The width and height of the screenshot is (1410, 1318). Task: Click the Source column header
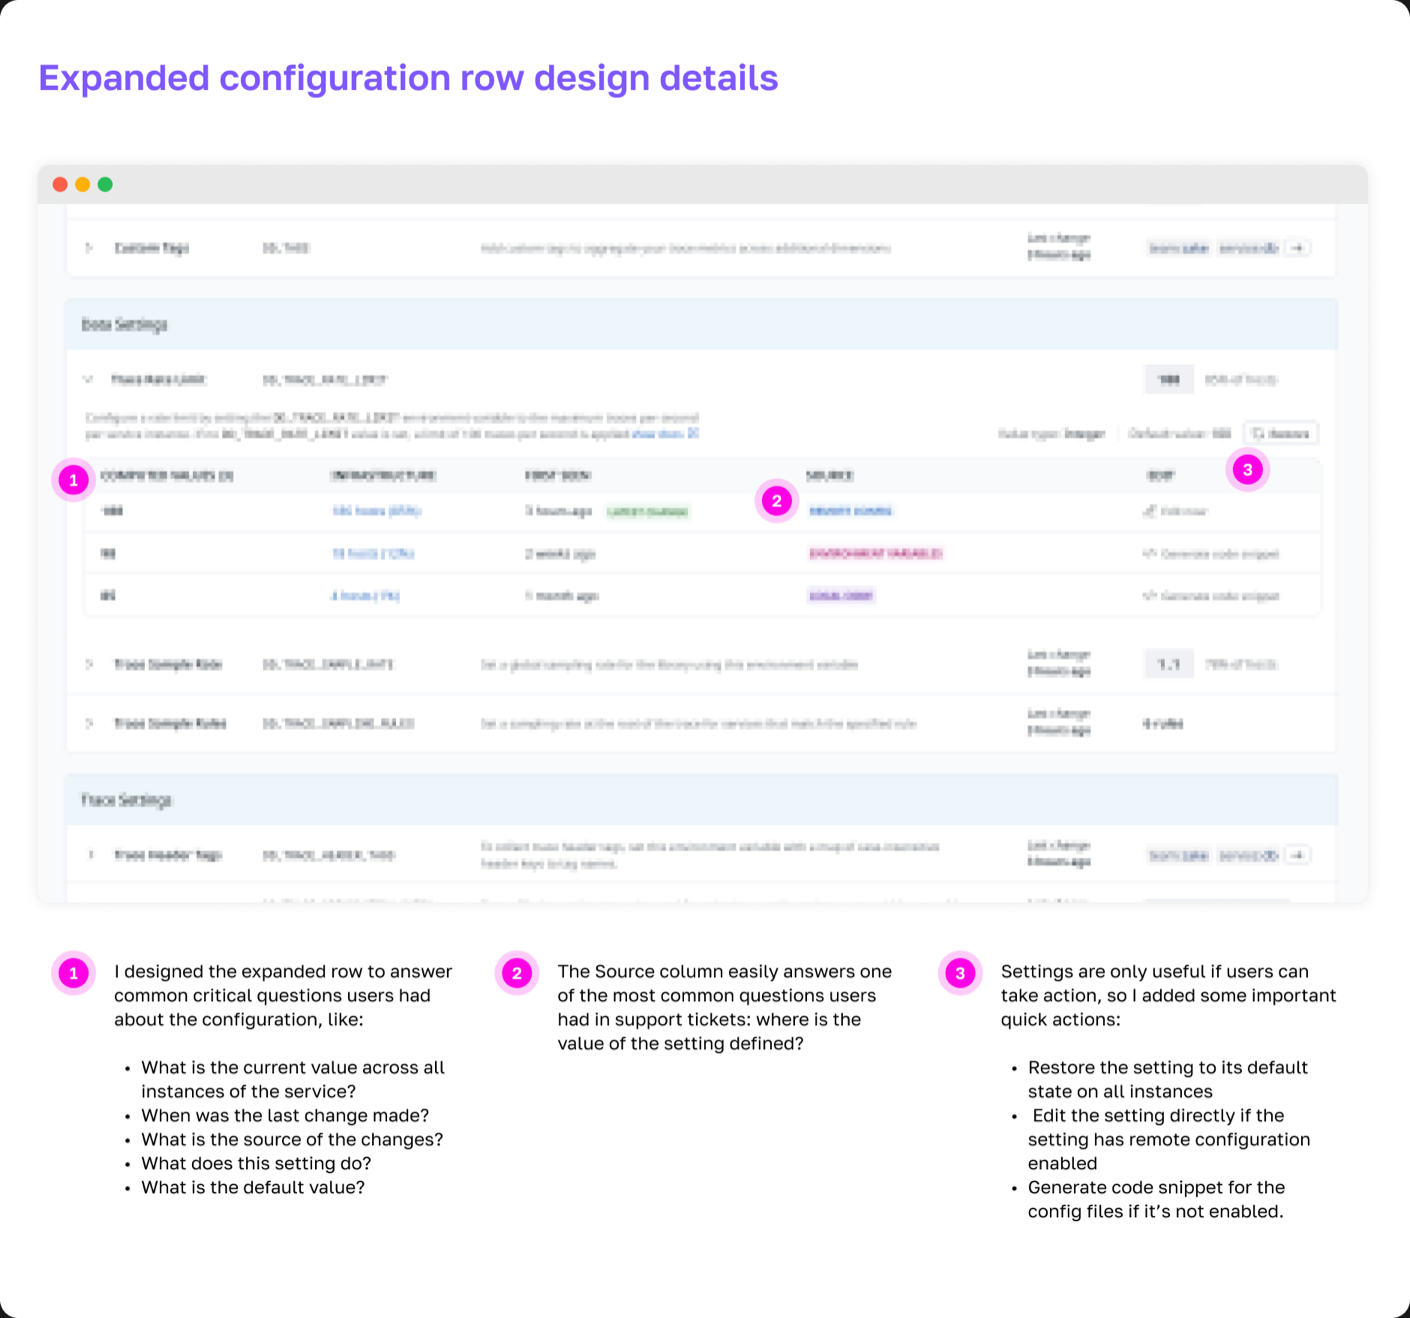point(830,476)
